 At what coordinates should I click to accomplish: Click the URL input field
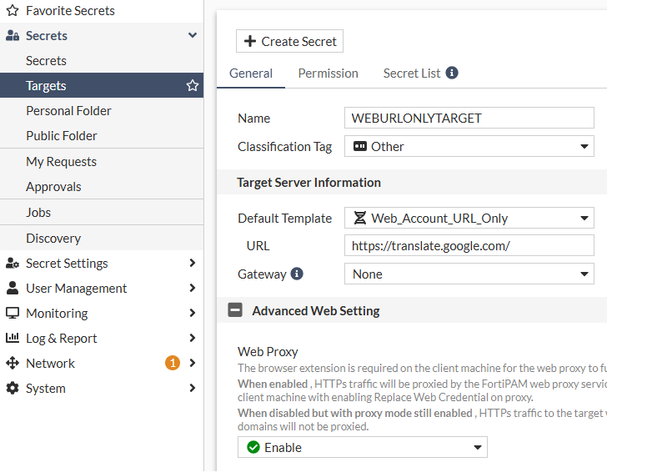pyautogui.click(x=469, y=246)
